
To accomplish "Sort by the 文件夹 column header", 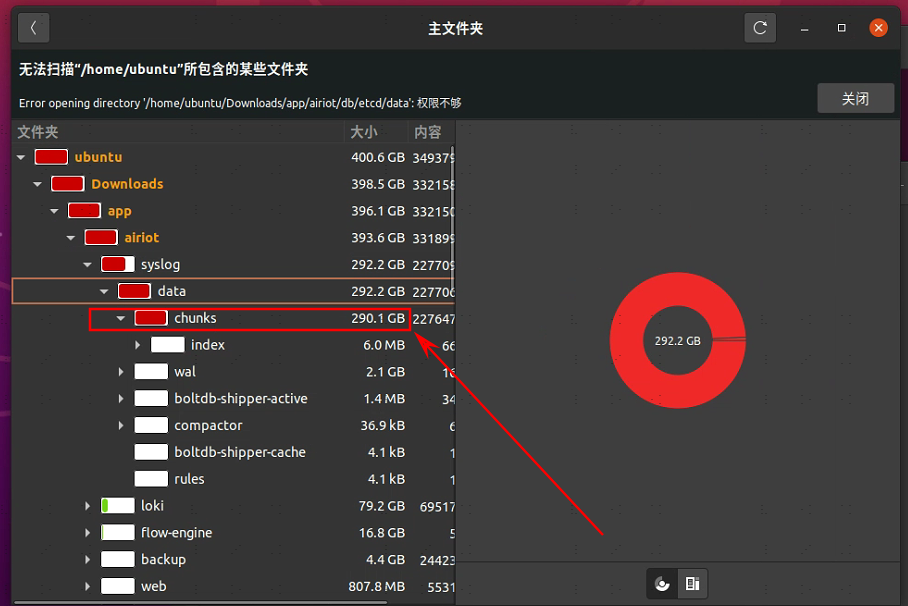I will [38, 132].
